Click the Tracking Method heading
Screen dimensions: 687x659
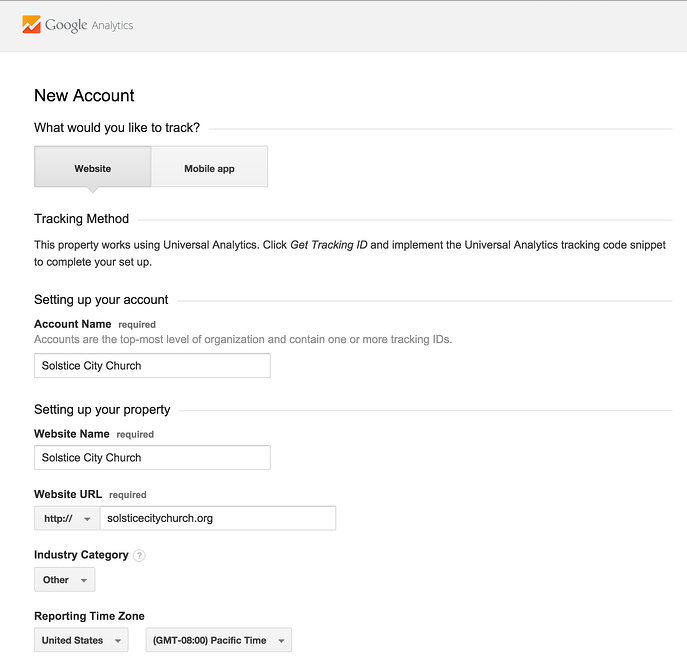coord(81,219)
